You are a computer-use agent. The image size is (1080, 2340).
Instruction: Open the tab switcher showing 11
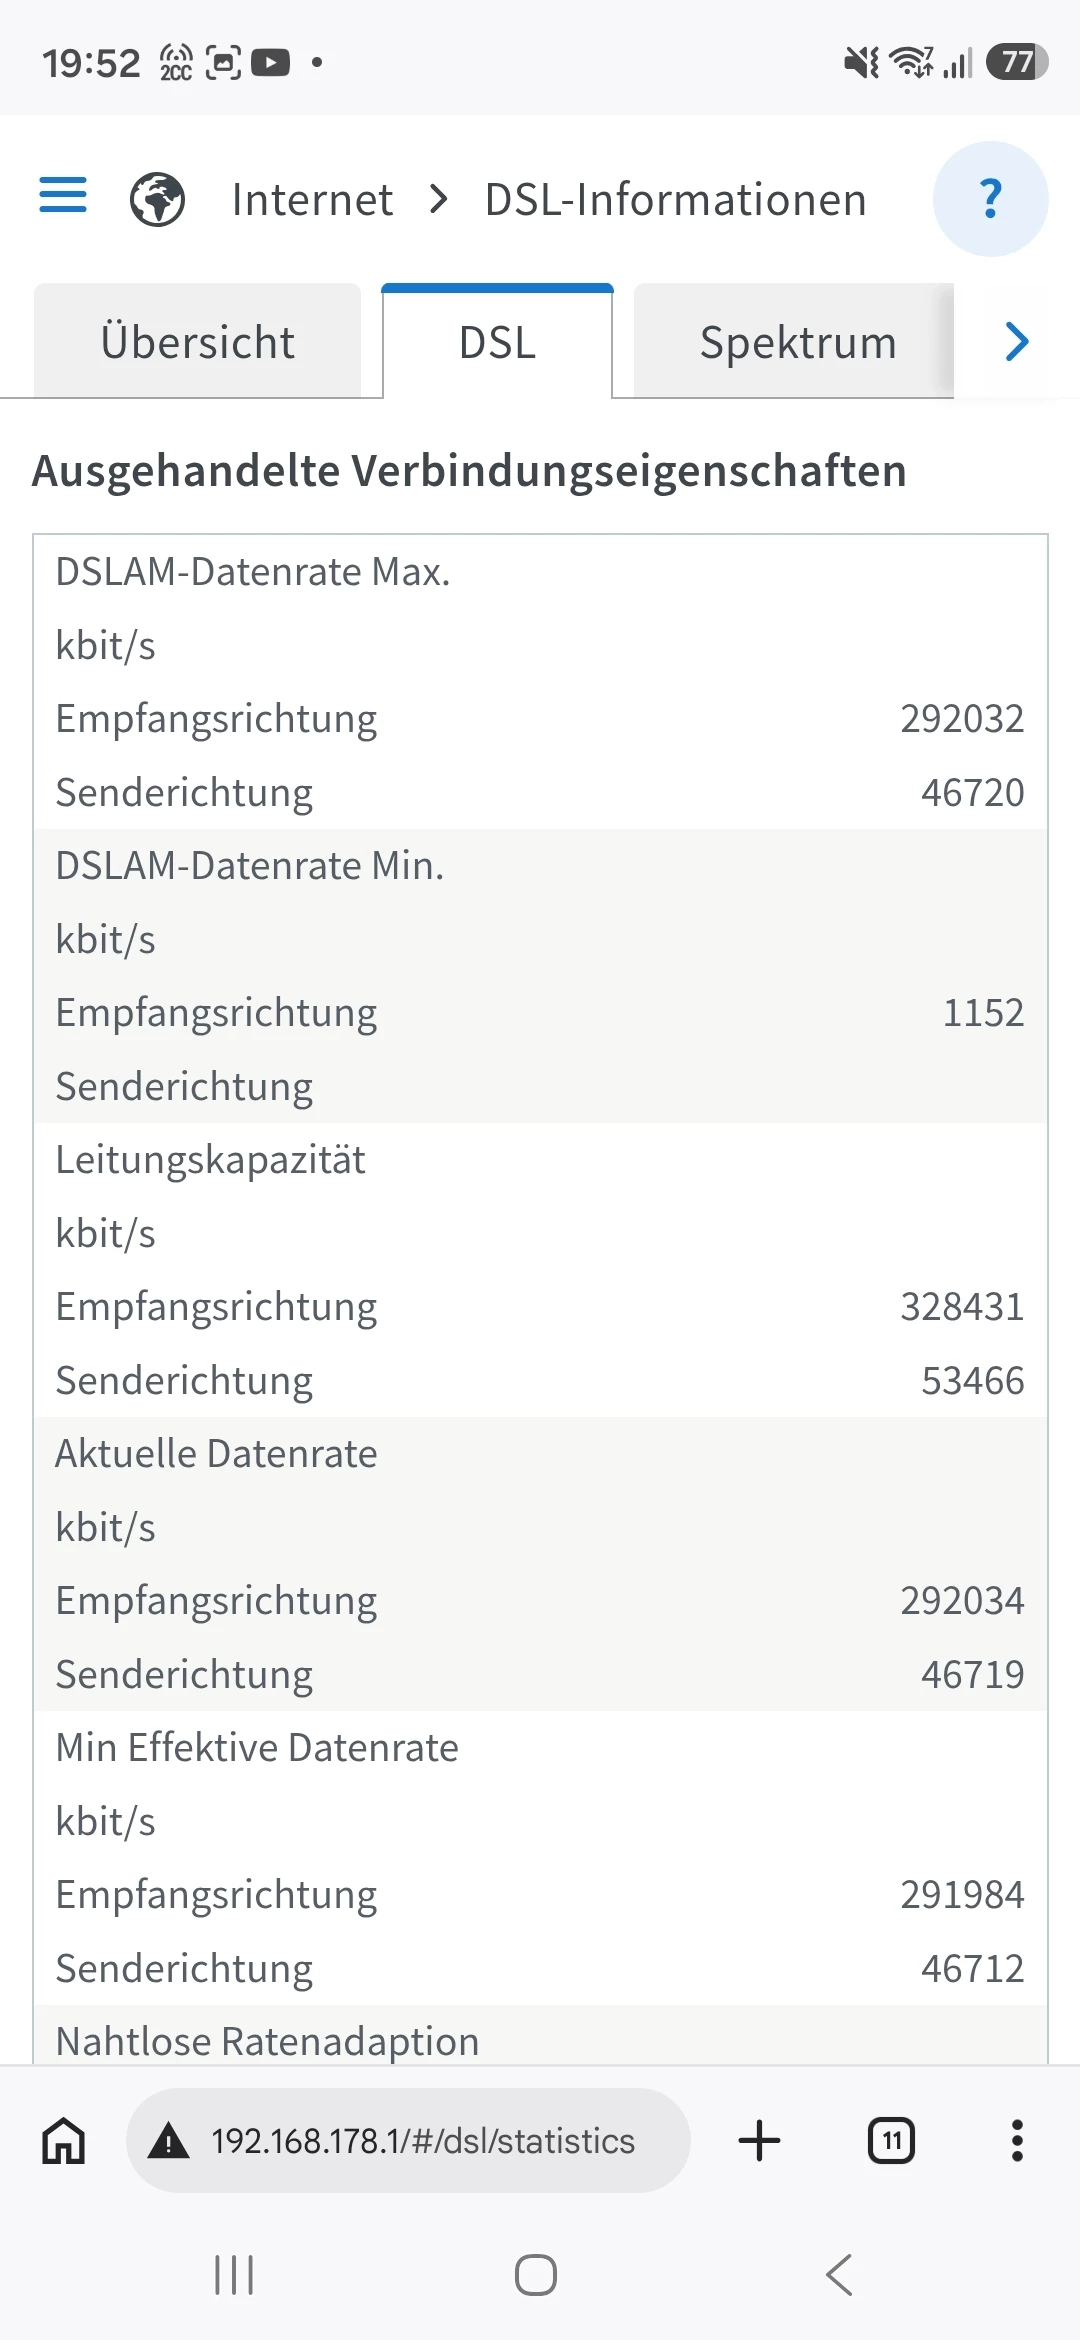point(891,2141)
